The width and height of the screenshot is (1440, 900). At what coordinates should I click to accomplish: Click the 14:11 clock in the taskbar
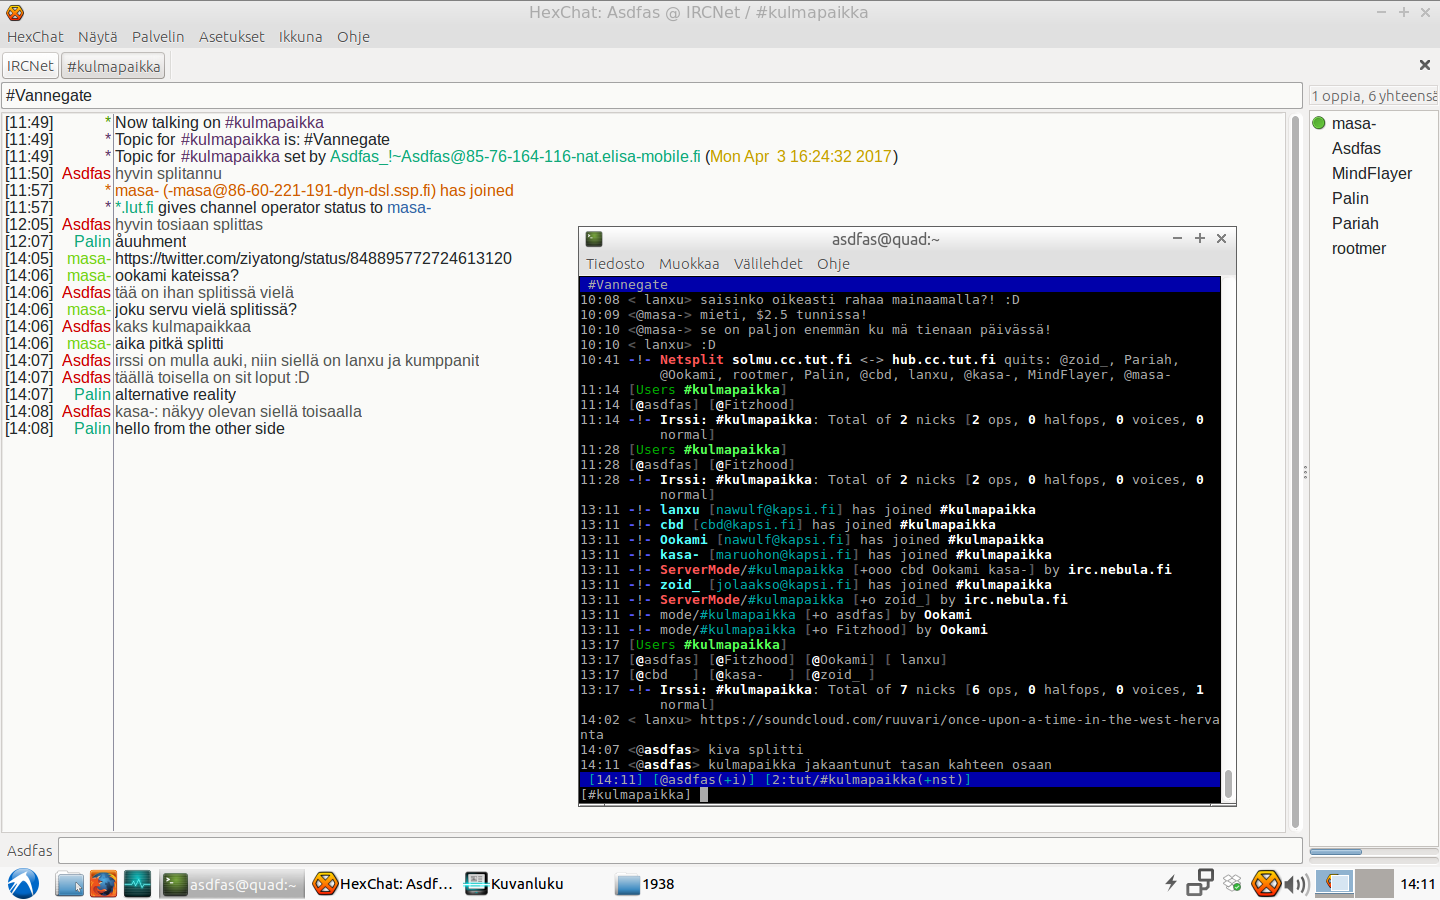pos(1417,884)
